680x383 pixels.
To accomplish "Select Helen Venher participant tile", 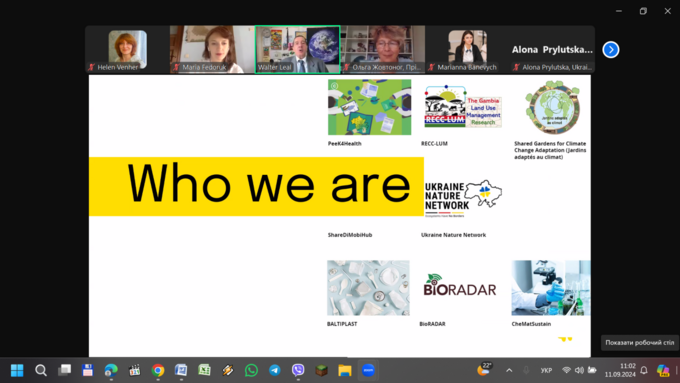I will point(128,49).
